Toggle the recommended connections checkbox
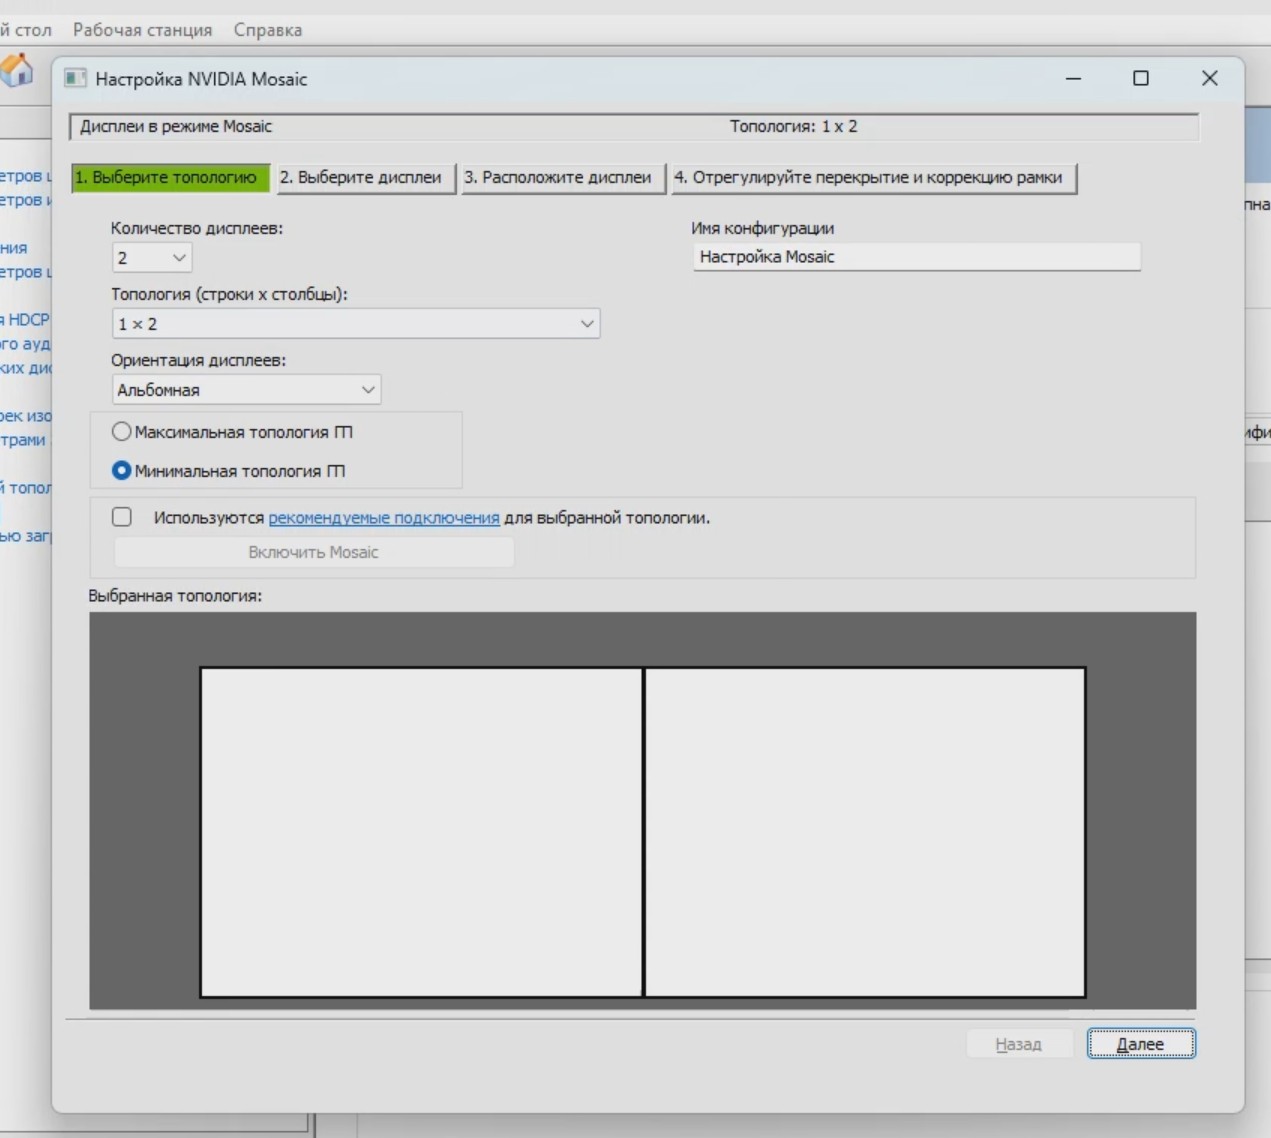Image resolution: width=1271 pixels, height=1138 pixels. [122, 517]
